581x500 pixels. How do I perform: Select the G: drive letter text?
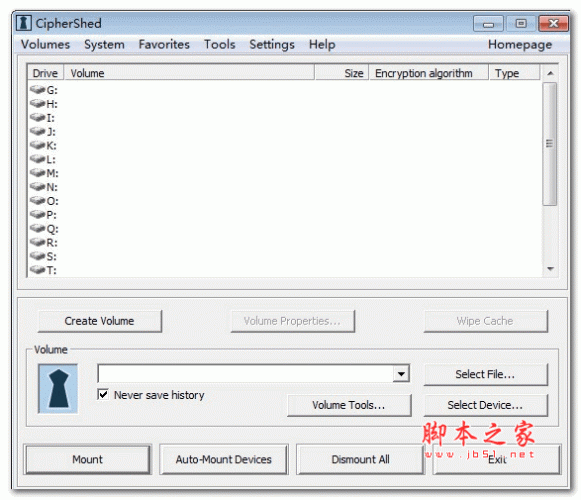[x=52, y=90]
